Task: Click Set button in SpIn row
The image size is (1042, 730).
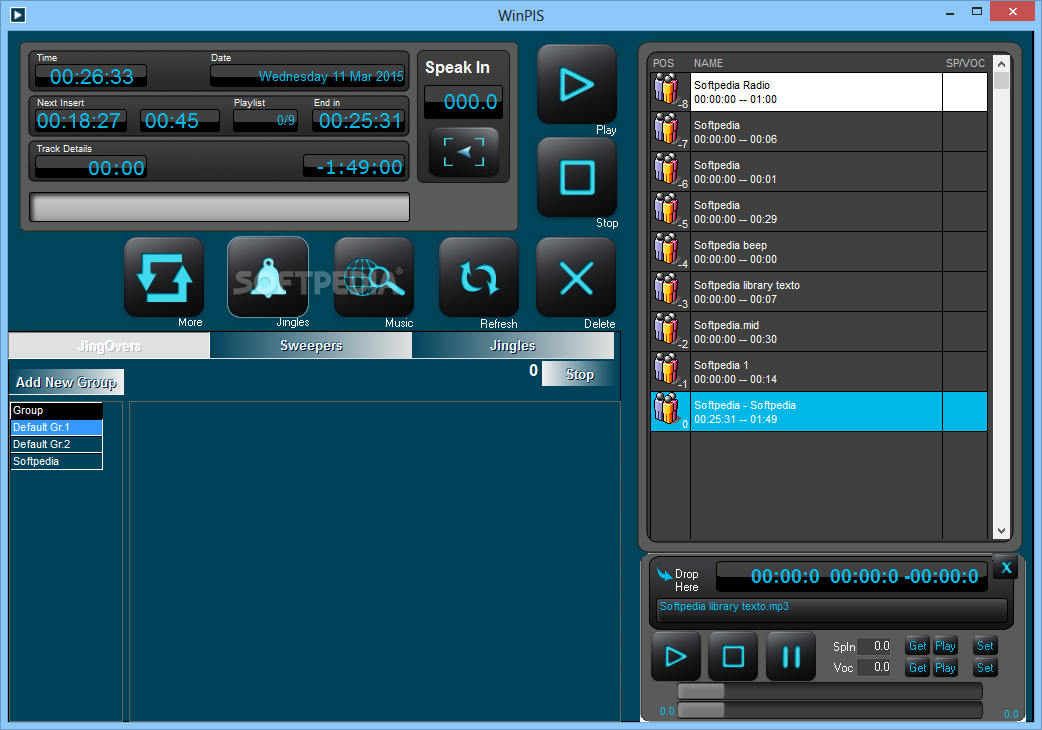Action: [985, 646]
